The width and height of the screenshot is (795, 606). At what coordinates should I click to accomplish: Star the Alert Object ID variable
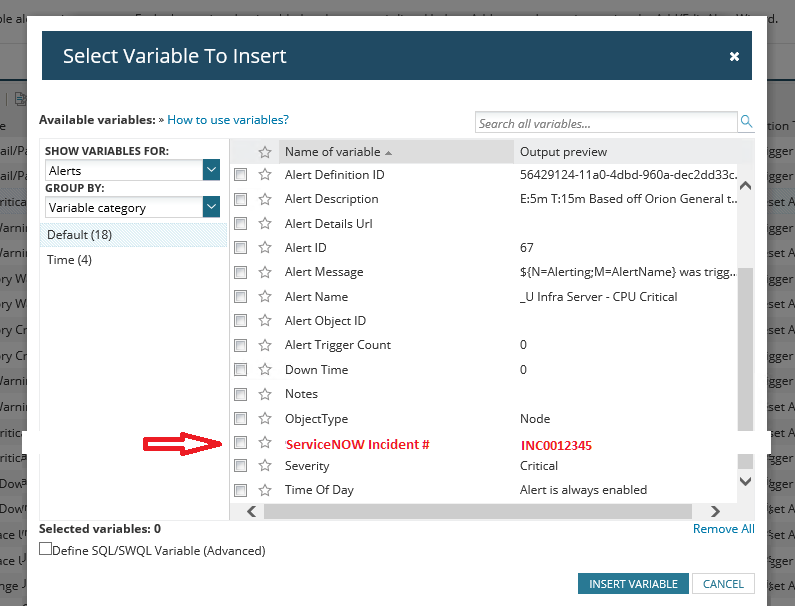click(x=265, y=320)
